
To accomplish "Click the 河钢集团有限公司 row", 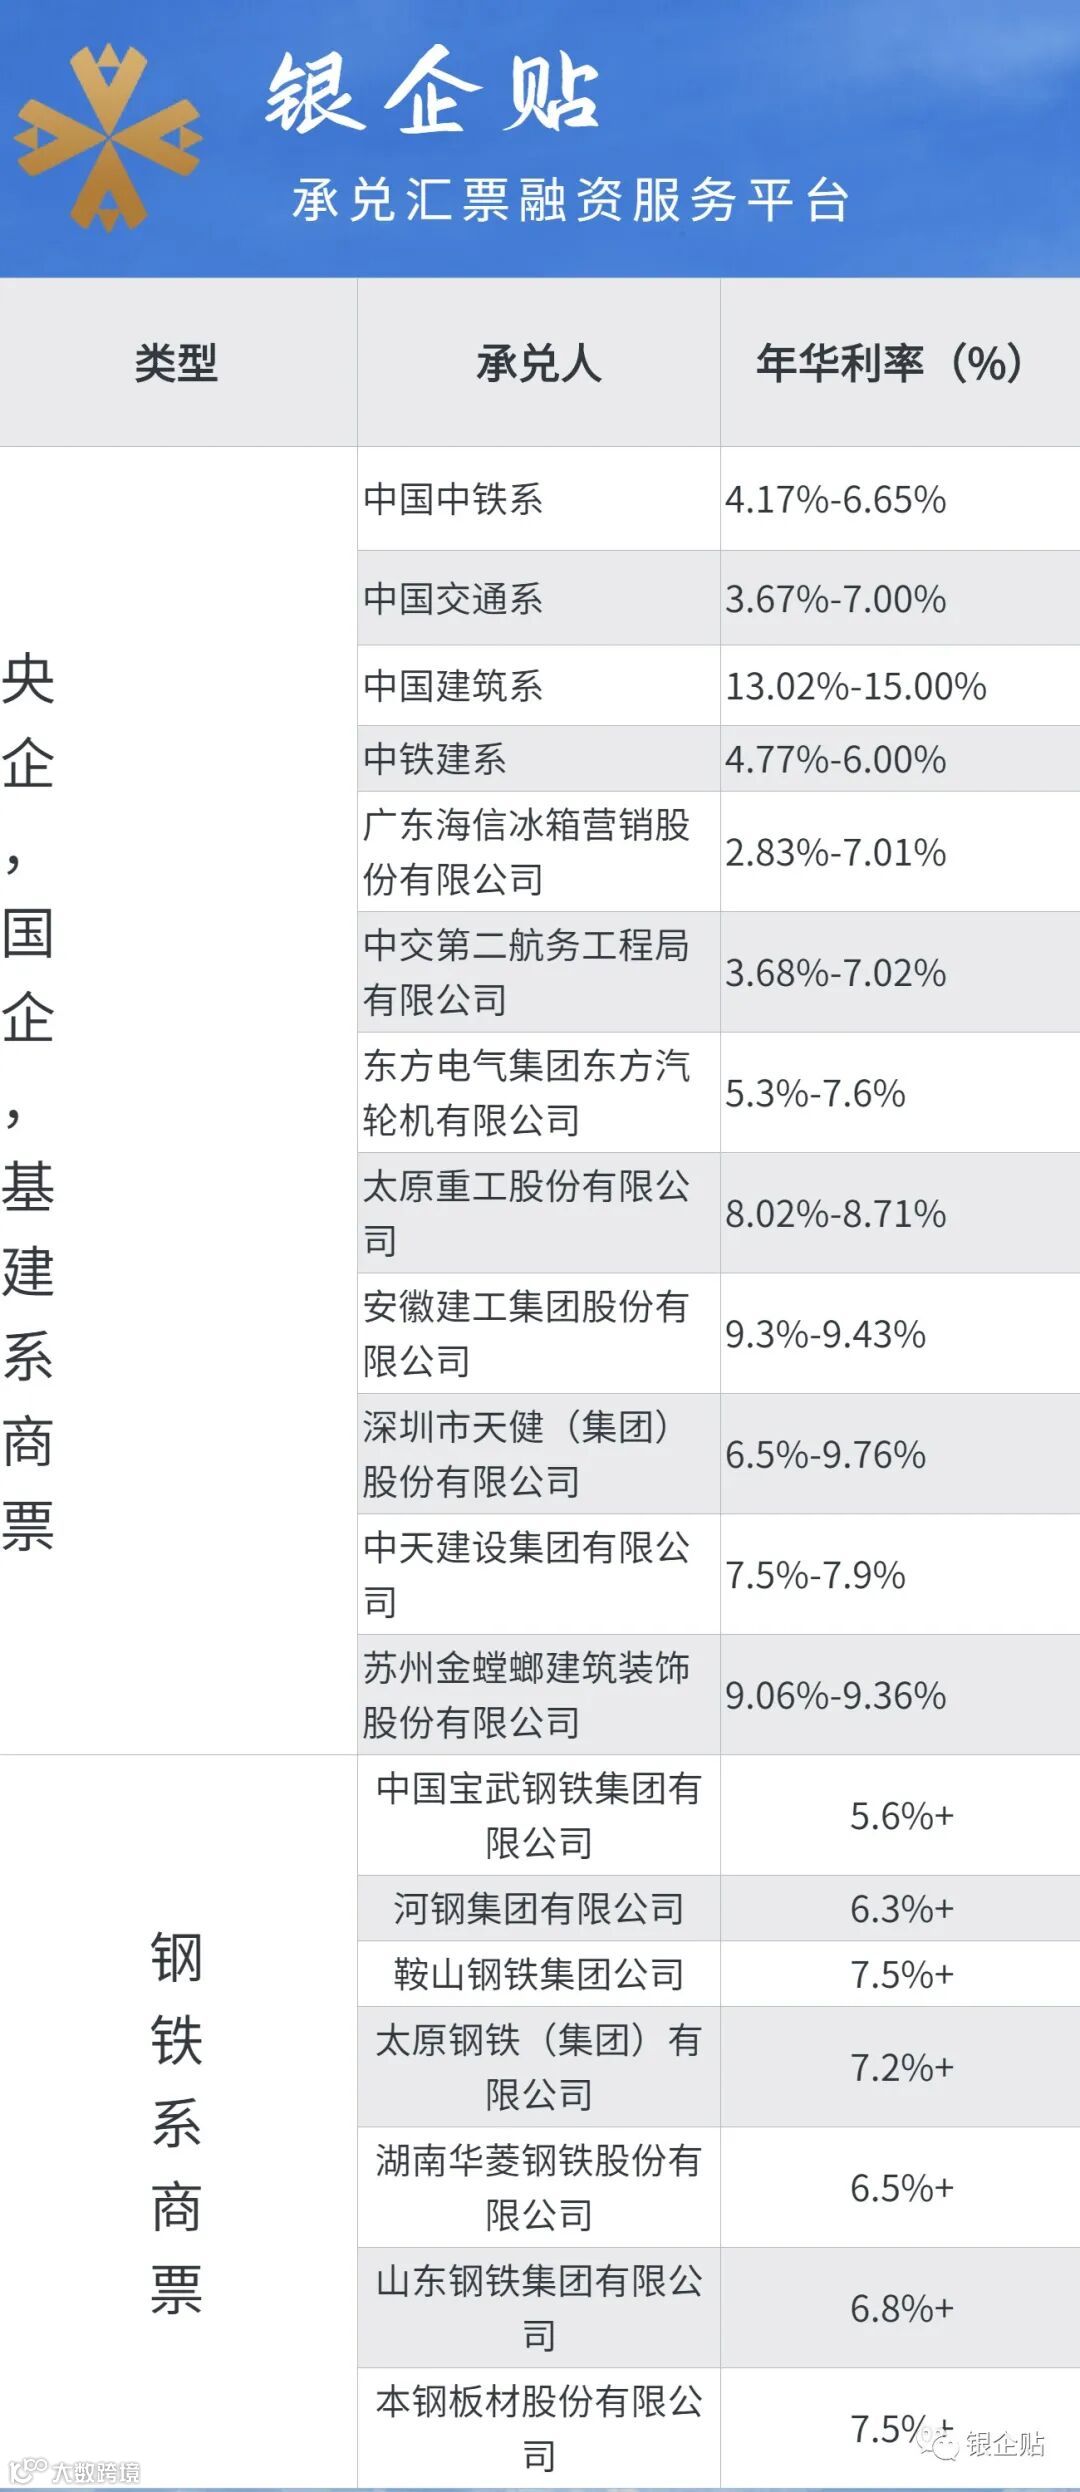I will (719, 1908).
